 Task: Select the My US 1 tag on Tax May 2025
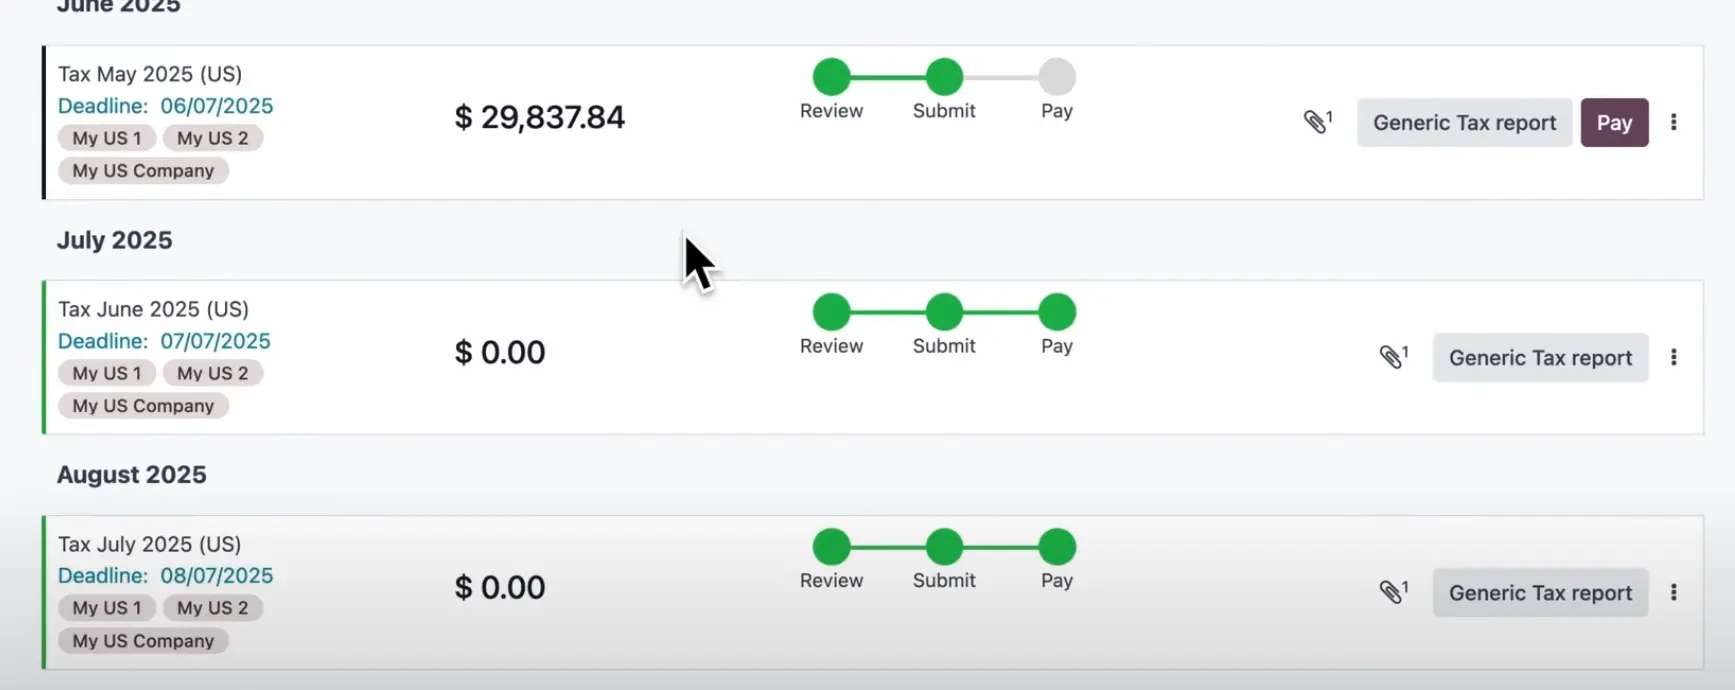coord(107,138)
